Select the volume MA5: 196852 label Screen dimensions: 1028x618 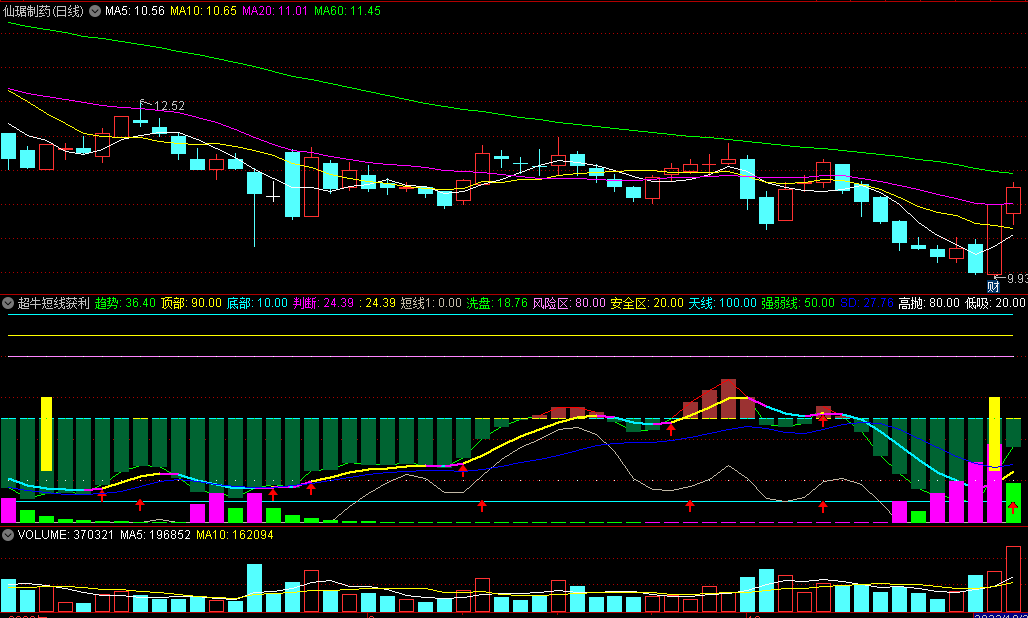coord(155,535)
